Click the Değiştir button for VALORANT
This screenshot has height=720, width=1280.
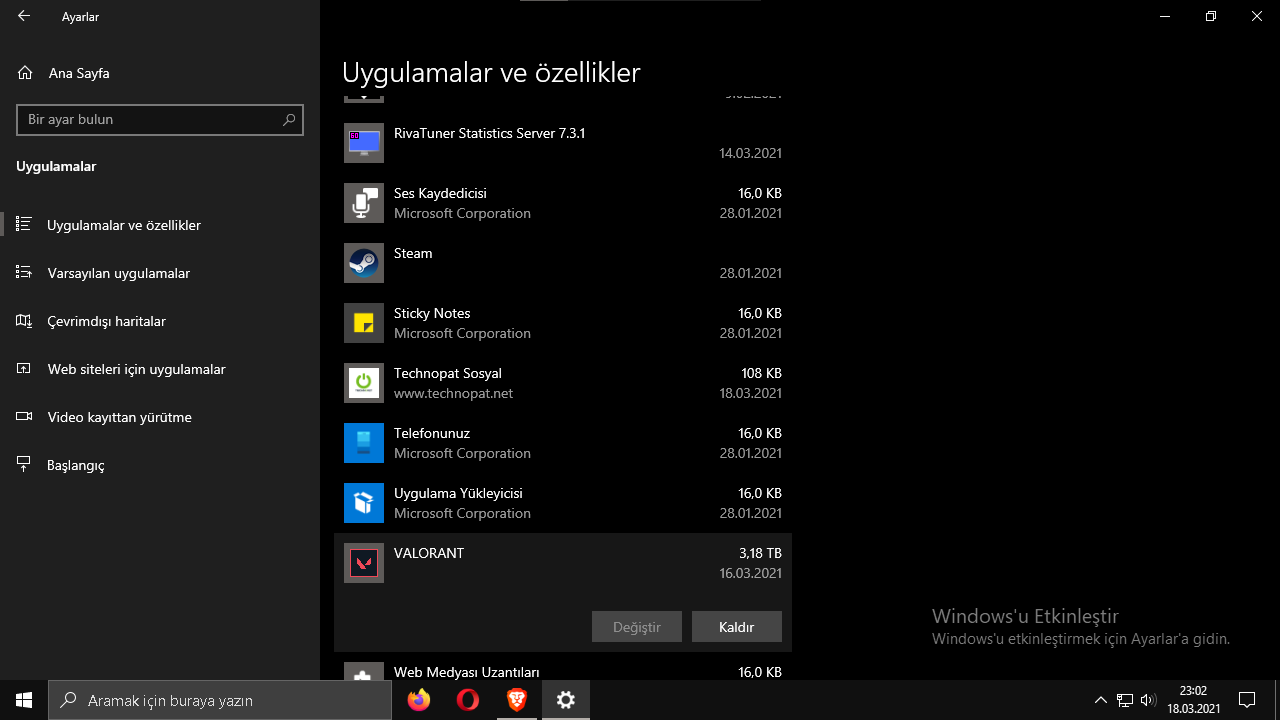pos(637,627)
